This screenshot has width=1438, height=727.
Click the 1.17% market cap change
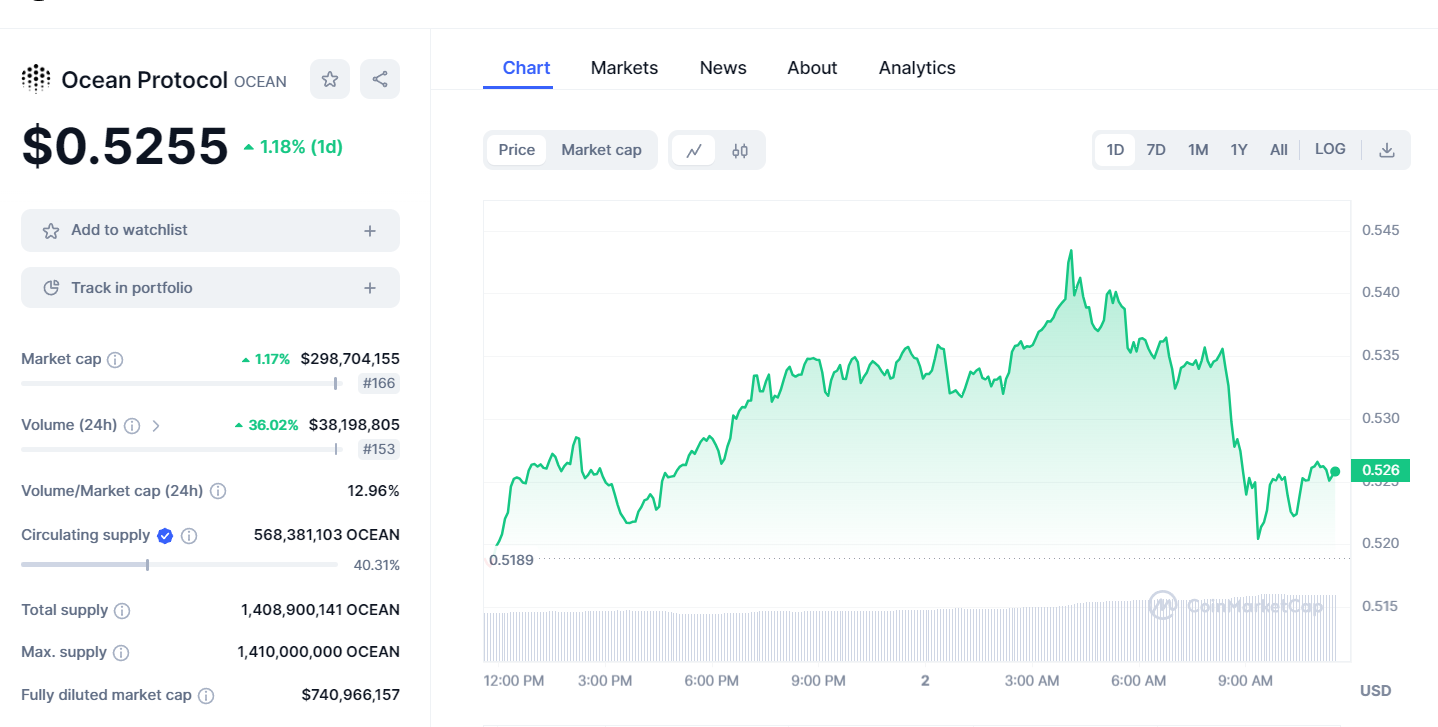coord(266,359)
